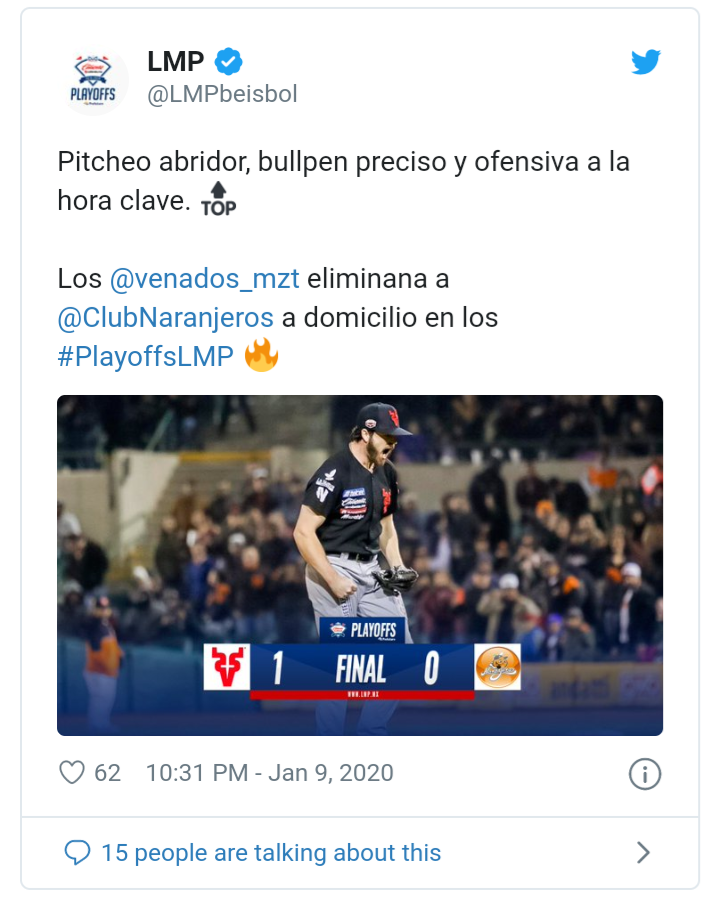
Task: Click the reply speech bubble icon
Action: click(77, 853)
